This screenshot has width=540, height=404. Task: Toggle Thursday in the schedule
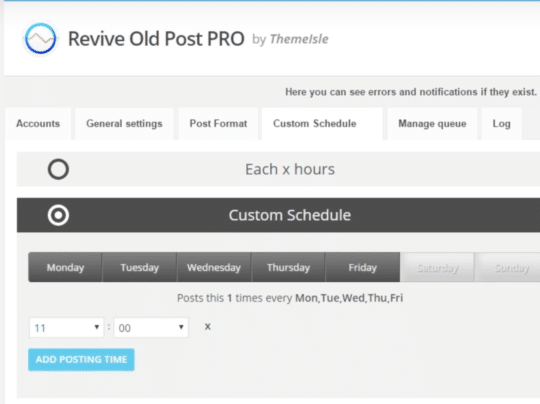click(x=288, y=267)
